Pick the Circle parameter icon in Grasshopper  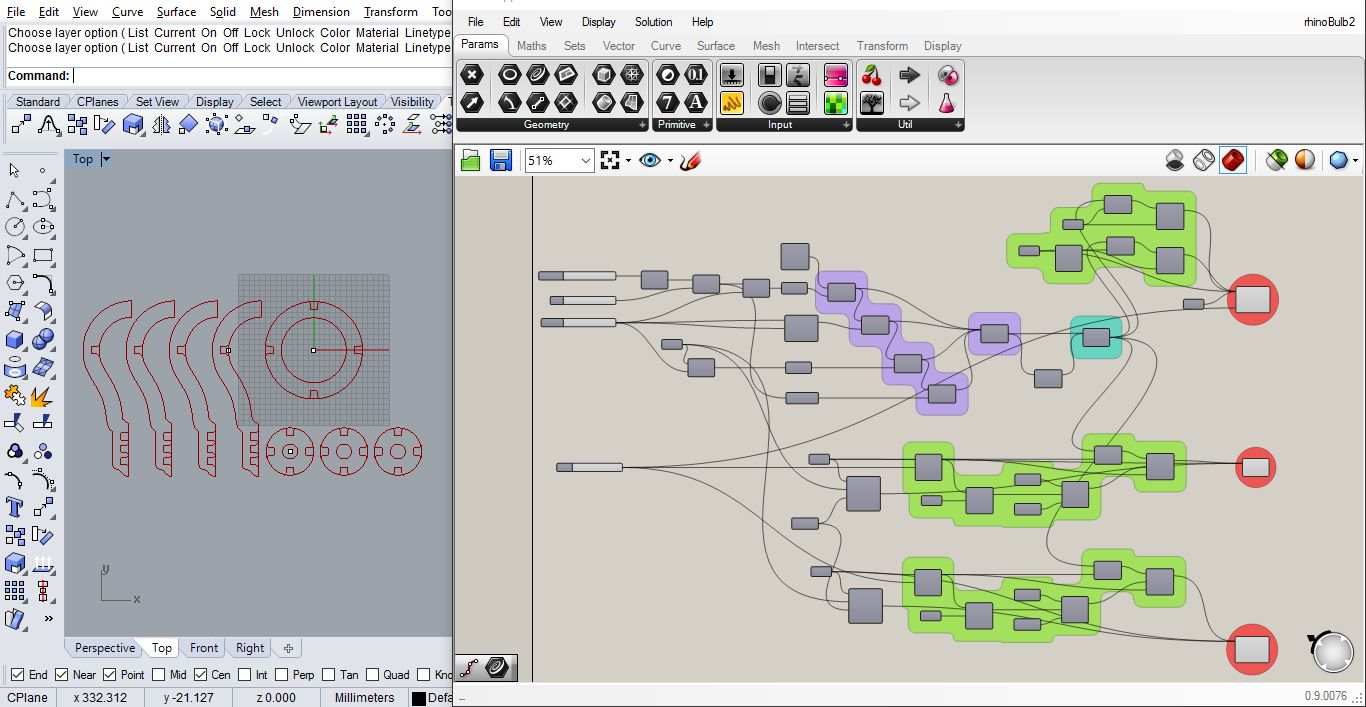510,75
